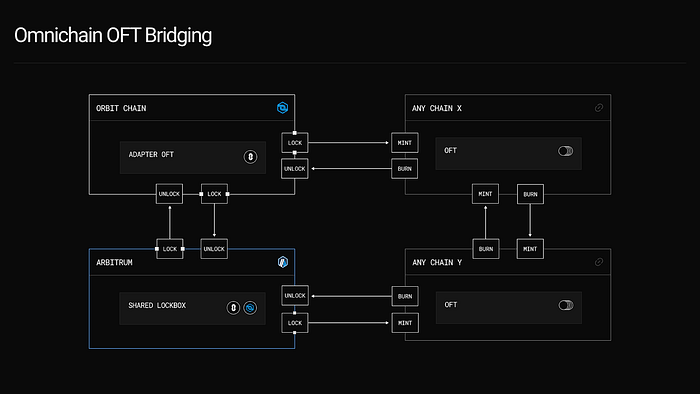700x394 pixels.
Task: Select the Adapter OFT panel
Action: click(x=193, y=158)
